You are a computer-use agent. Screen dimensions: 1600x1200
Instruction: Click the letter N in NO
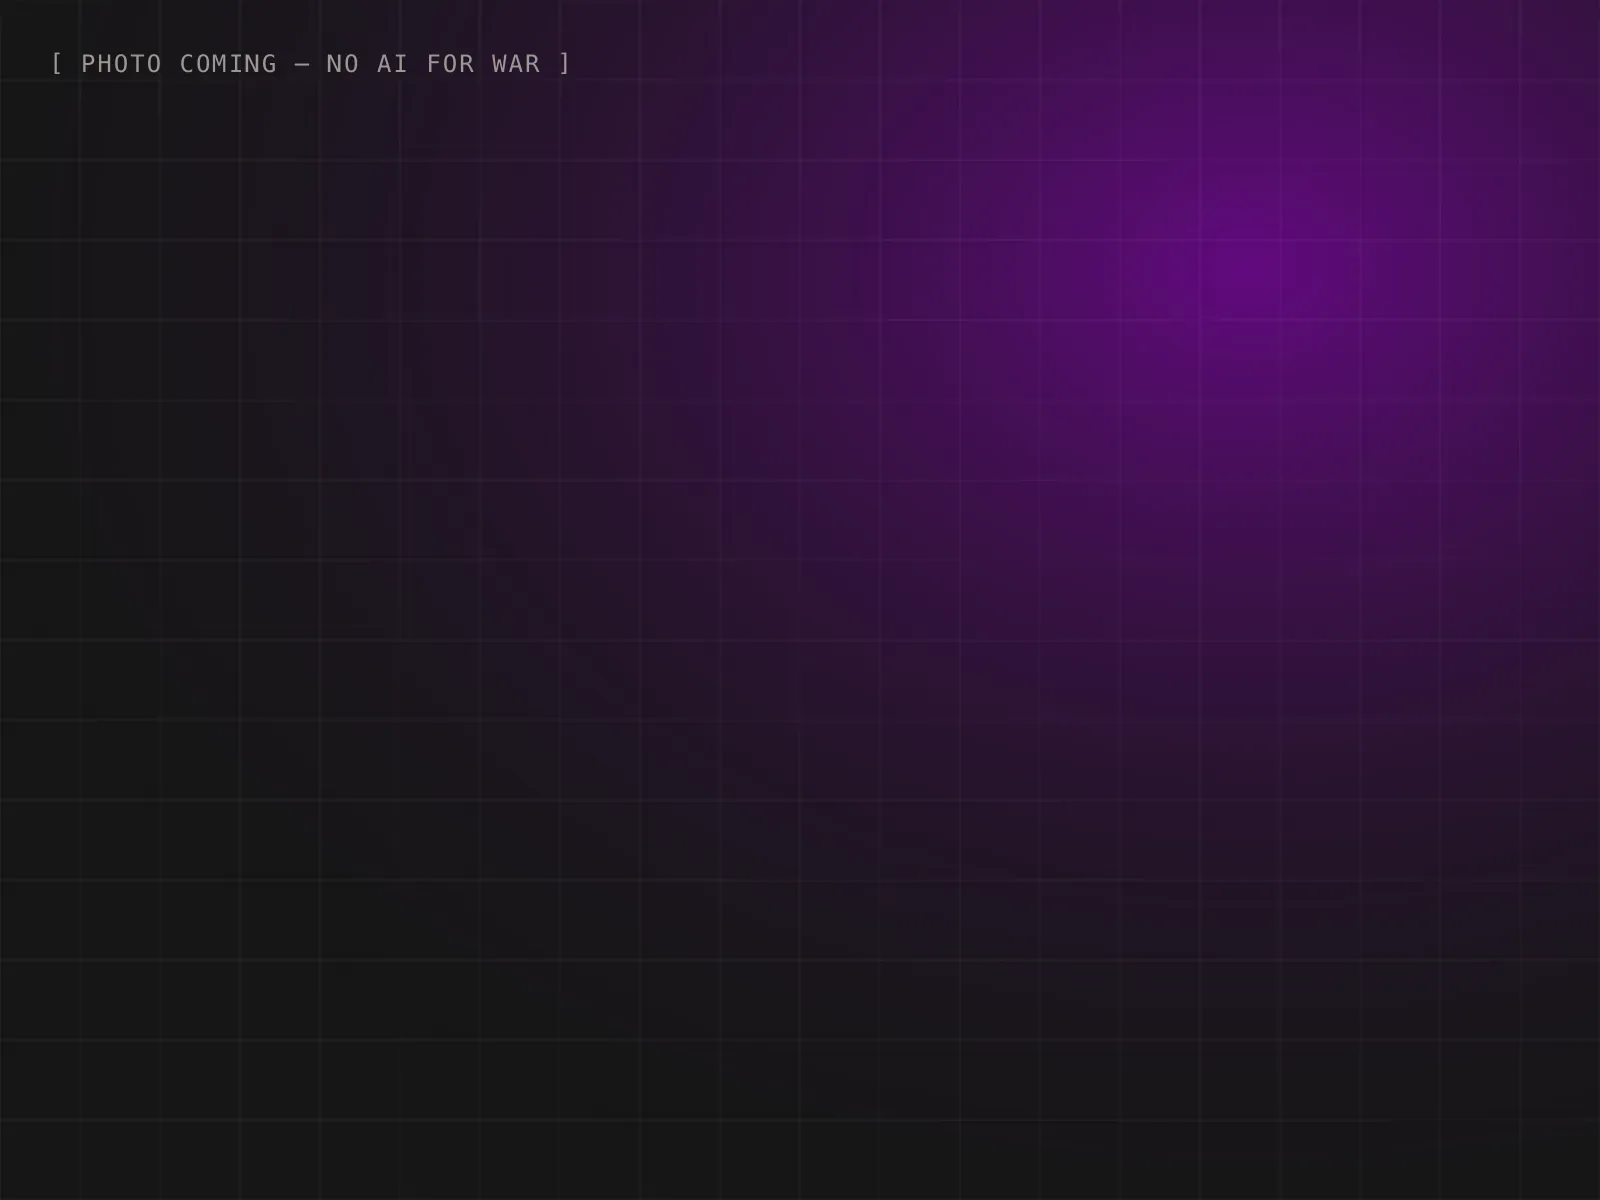335,64
